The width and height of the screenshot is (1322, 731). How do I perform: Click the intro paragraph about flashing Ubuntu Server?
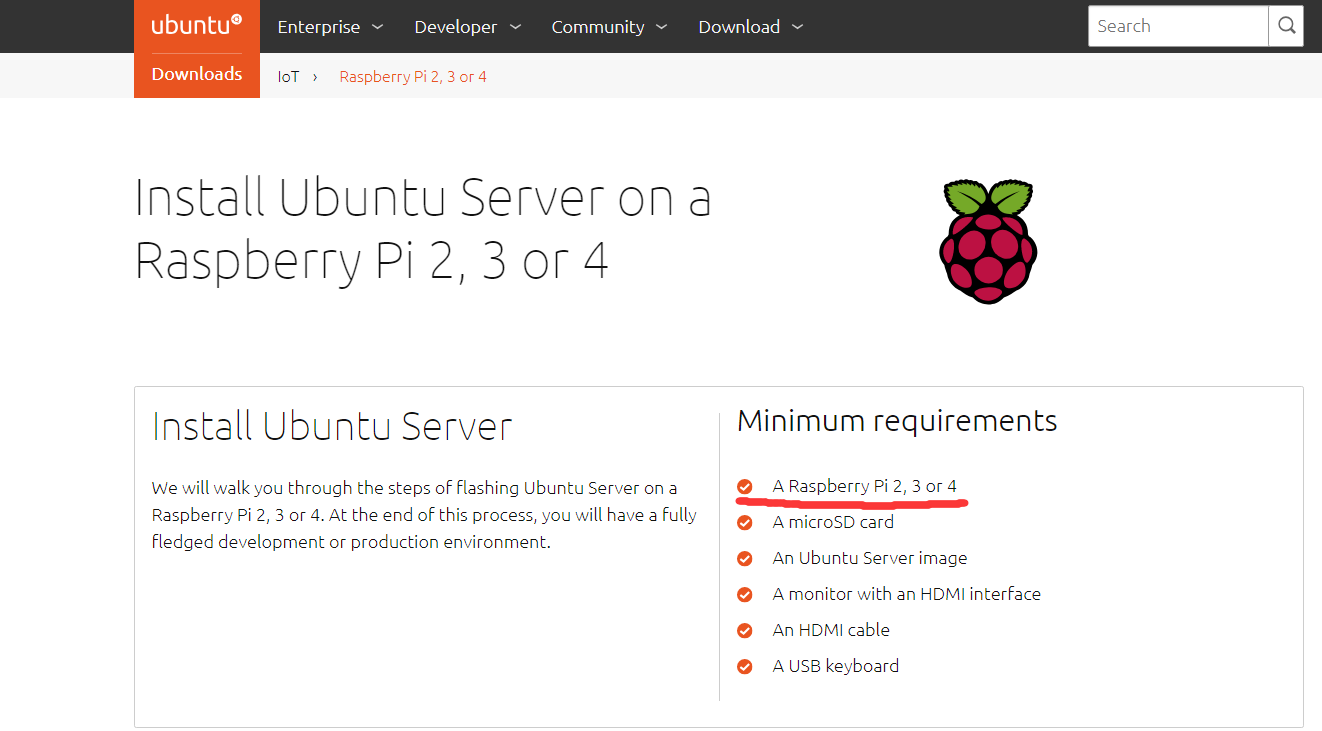(424, 515)
